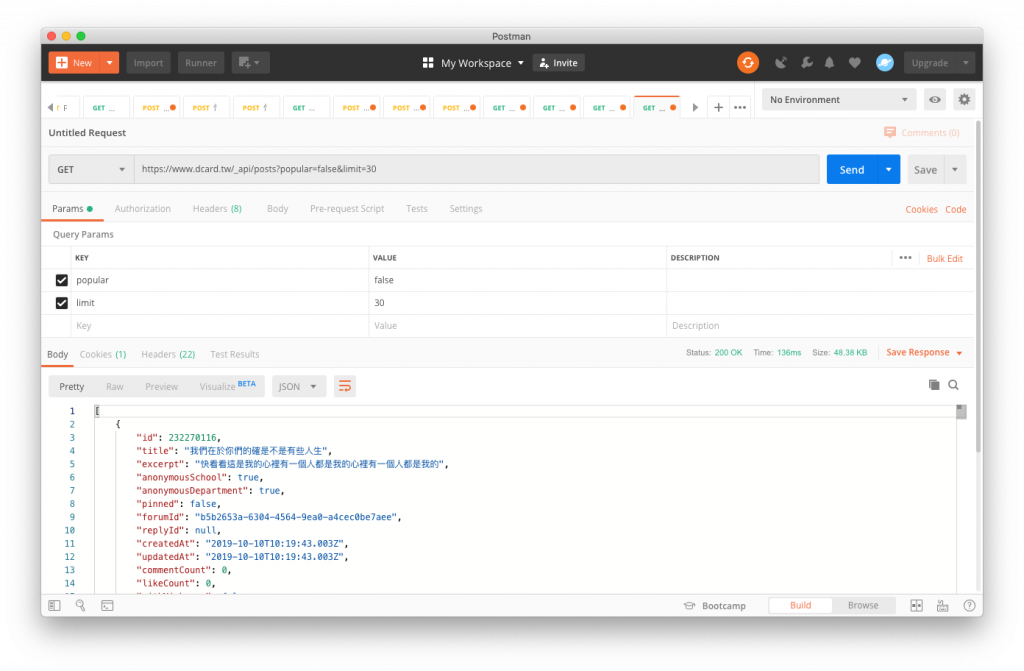Open the query params column options ellipsis
This screenshot has width=1024, height=671.
pyautogui.click(x=905, y=257)
